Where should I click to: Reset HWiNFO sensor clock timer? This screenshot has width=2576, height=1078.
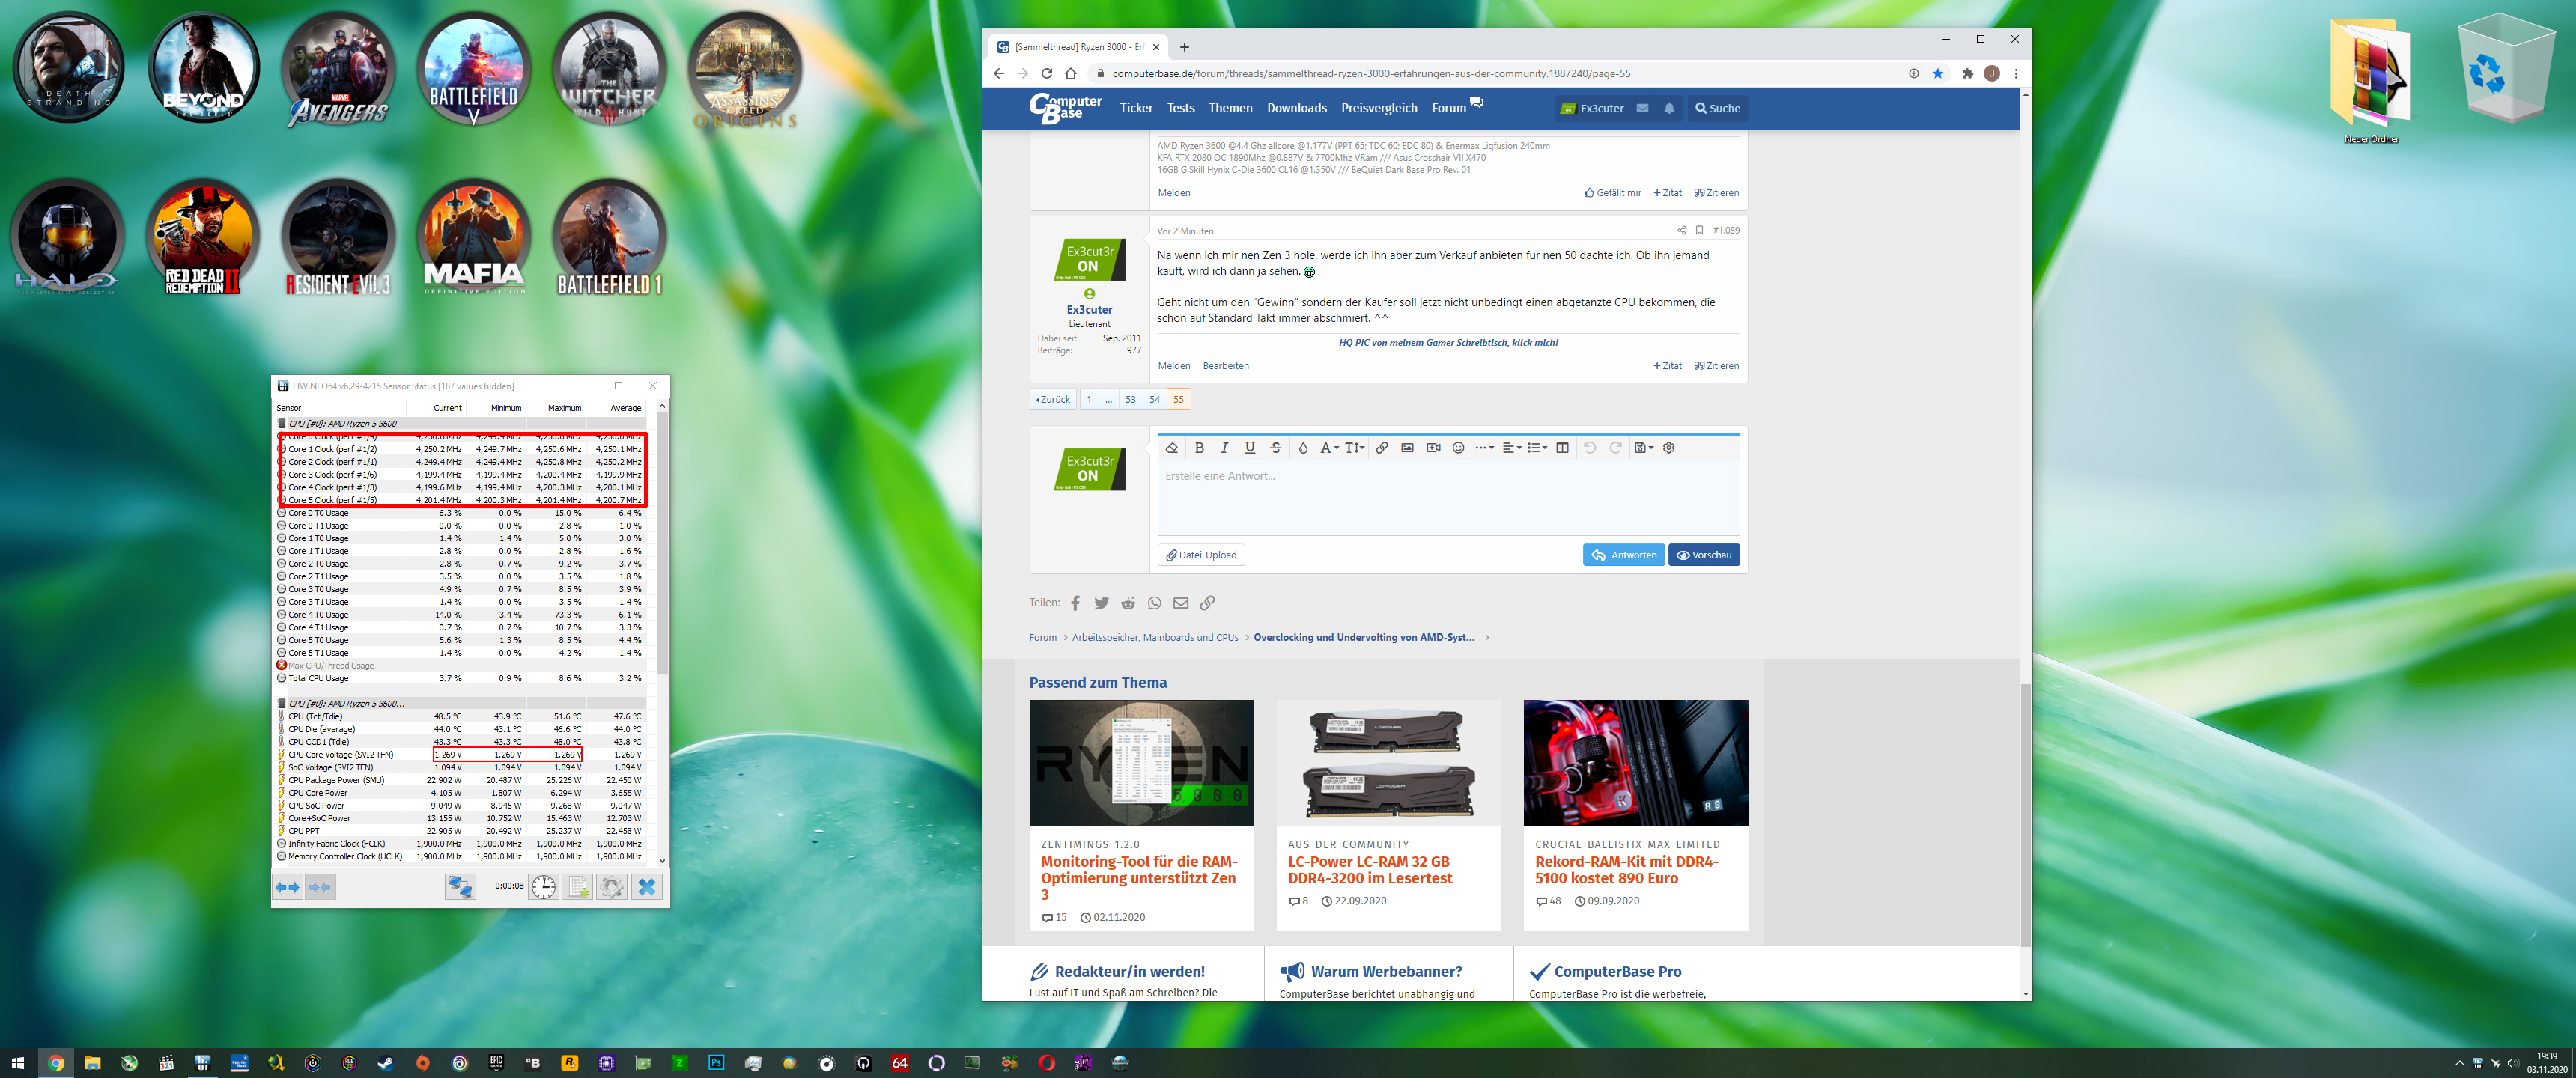click(543, 886)
